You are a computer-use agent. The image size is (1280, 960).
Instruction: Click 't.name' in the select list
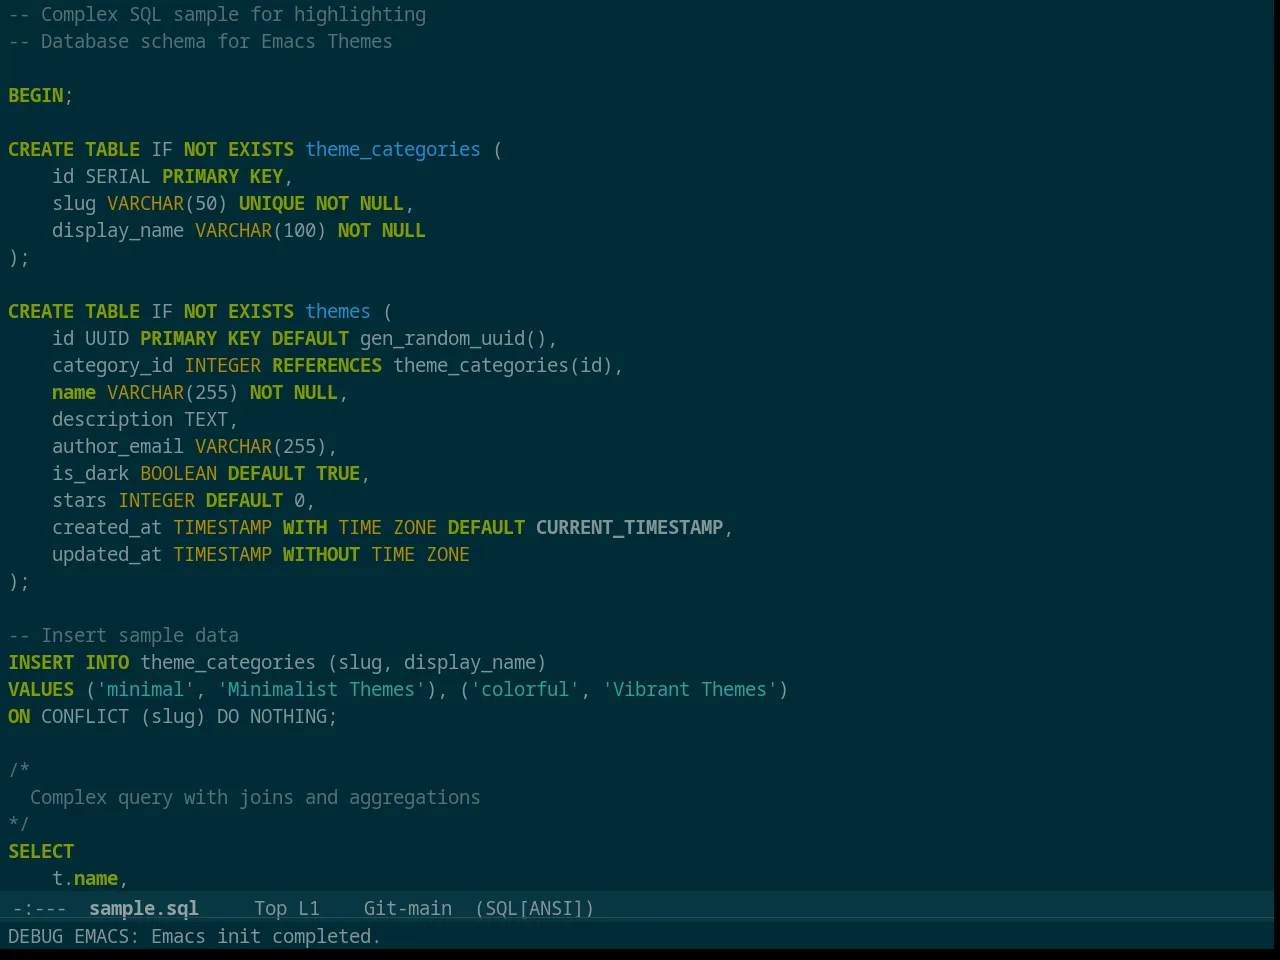coord(85,878)
